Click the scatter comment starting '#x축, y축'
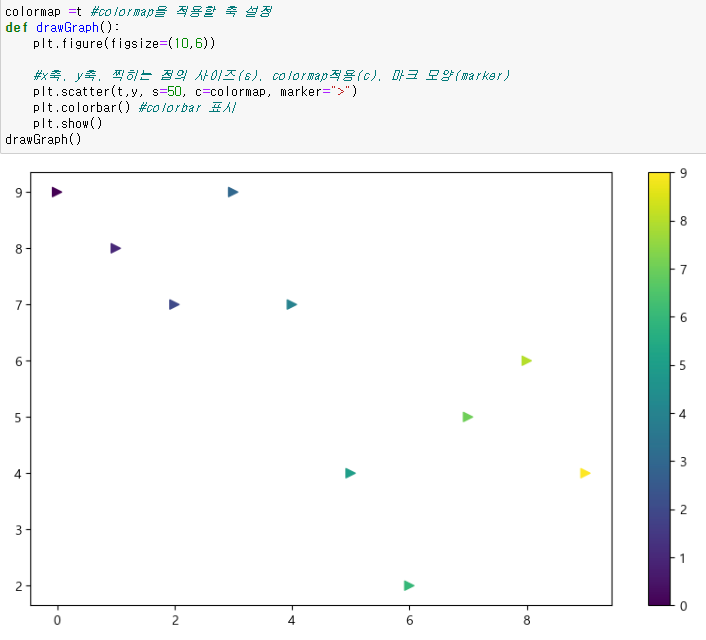 click(x=272, y=76)
